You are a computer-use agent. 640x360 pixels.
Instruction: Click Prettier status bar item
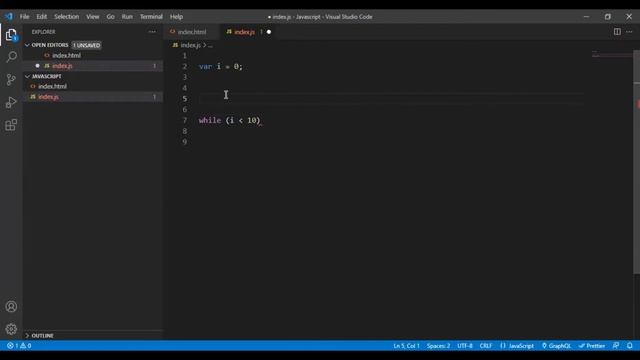592,346
